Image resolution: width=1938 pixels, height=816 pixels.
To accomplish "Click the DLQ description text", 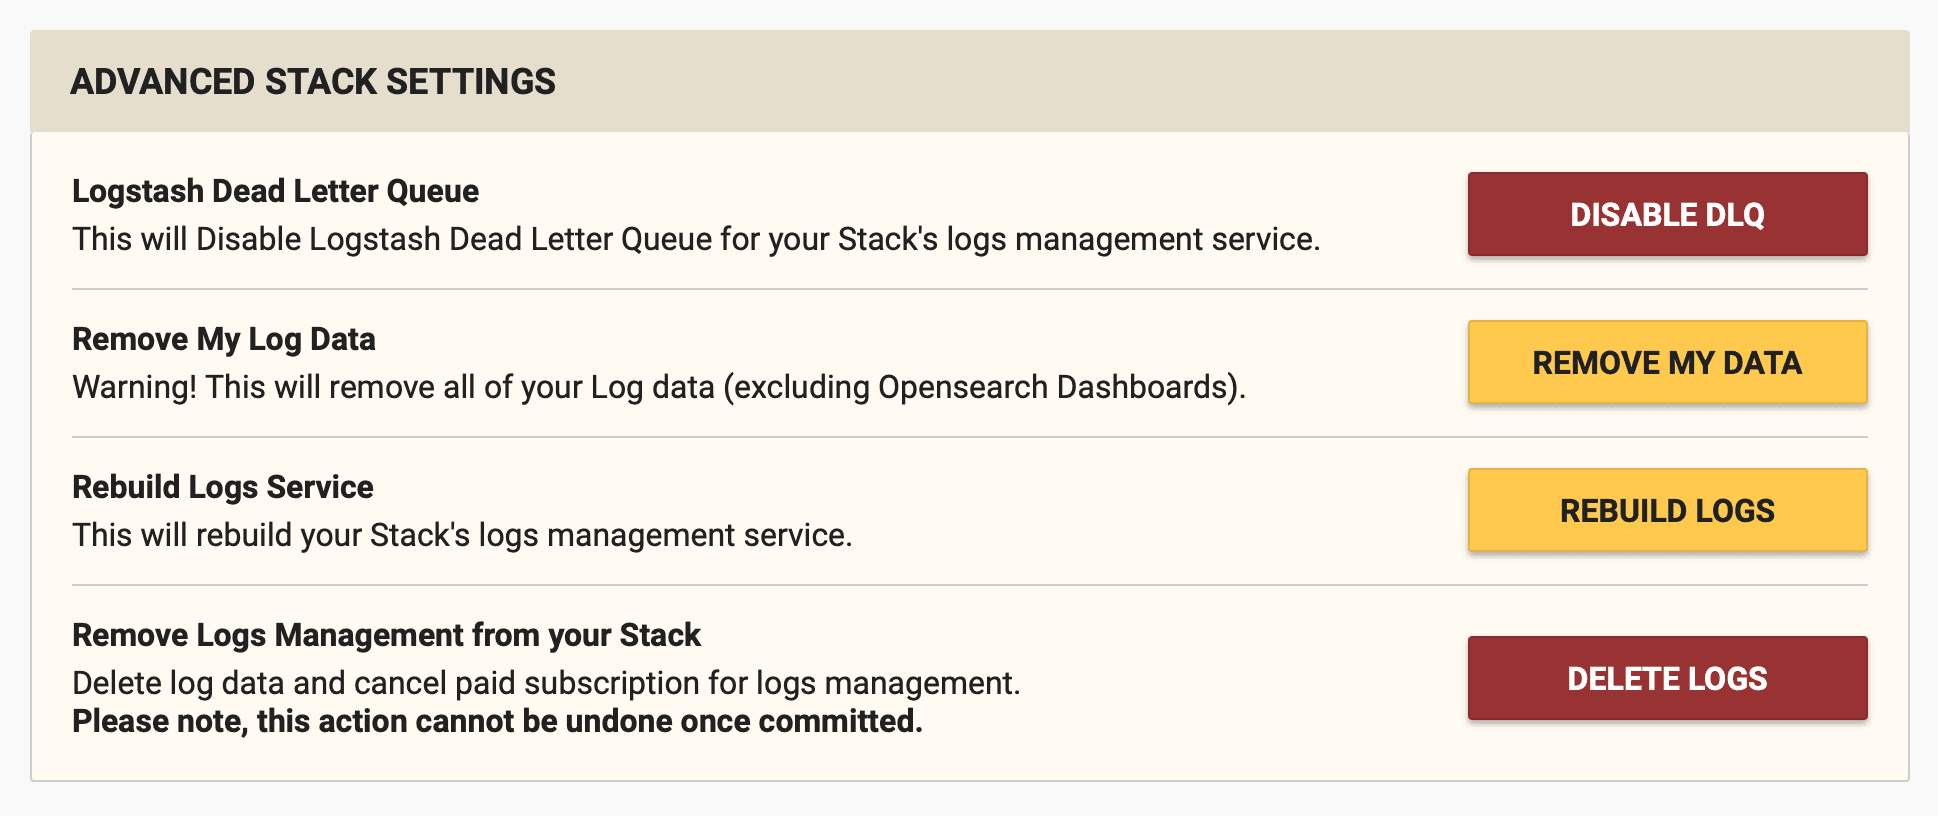I will tap(697, 239).
